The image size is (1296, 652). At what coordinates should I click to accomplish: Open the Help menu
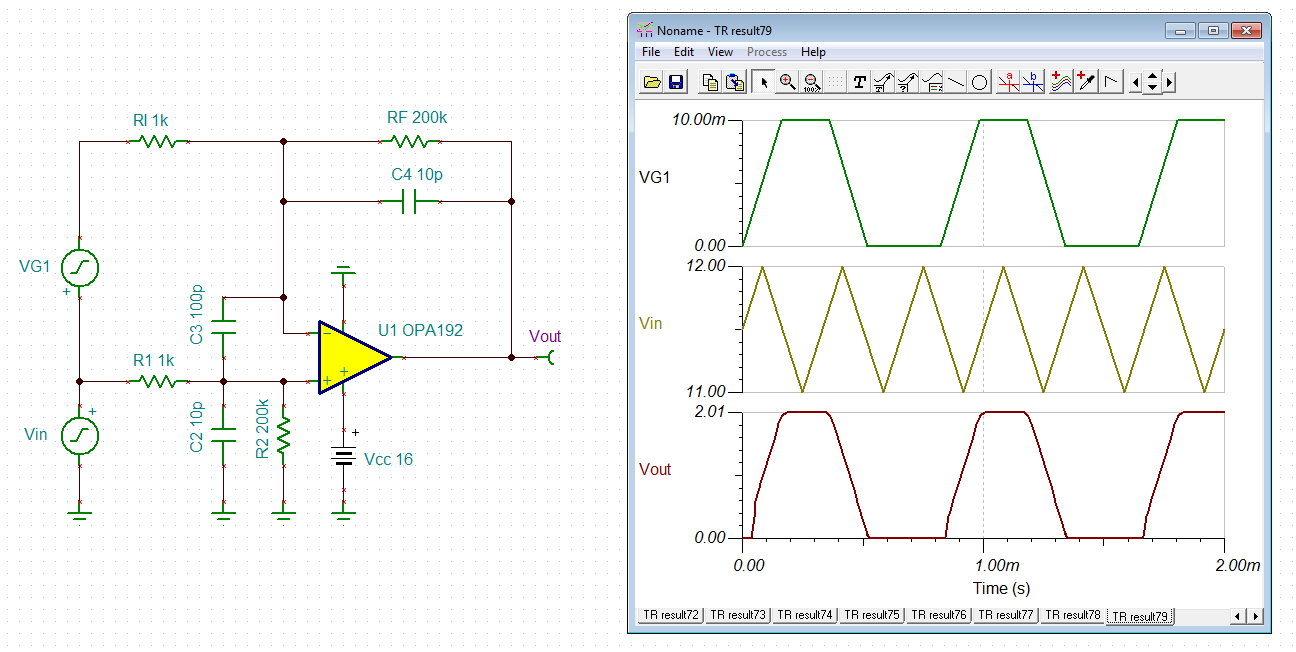click(813, 52)
